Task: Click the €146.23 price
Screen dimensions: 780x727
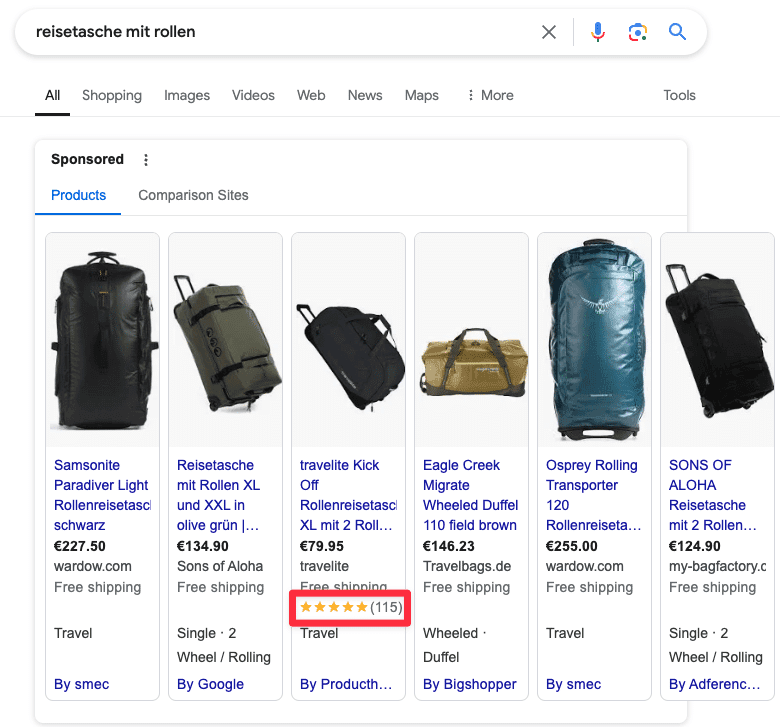Action: [449, 546]
